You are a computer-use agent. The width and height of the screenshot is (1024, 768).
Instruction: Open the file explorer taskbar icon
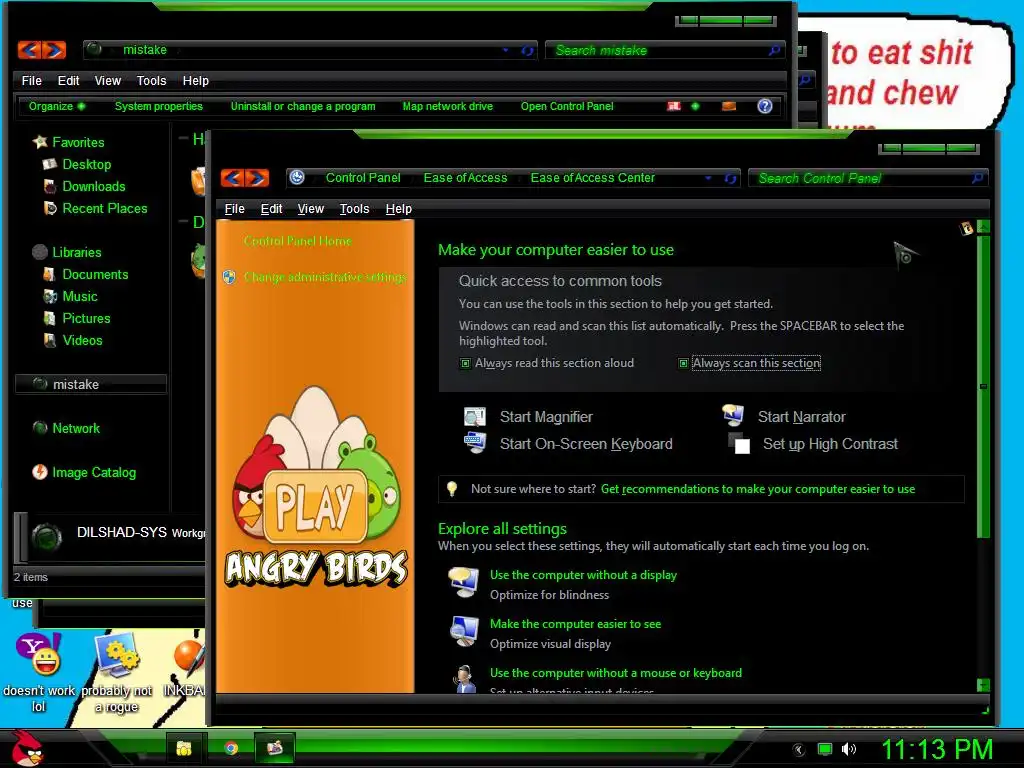pos(184,748)
